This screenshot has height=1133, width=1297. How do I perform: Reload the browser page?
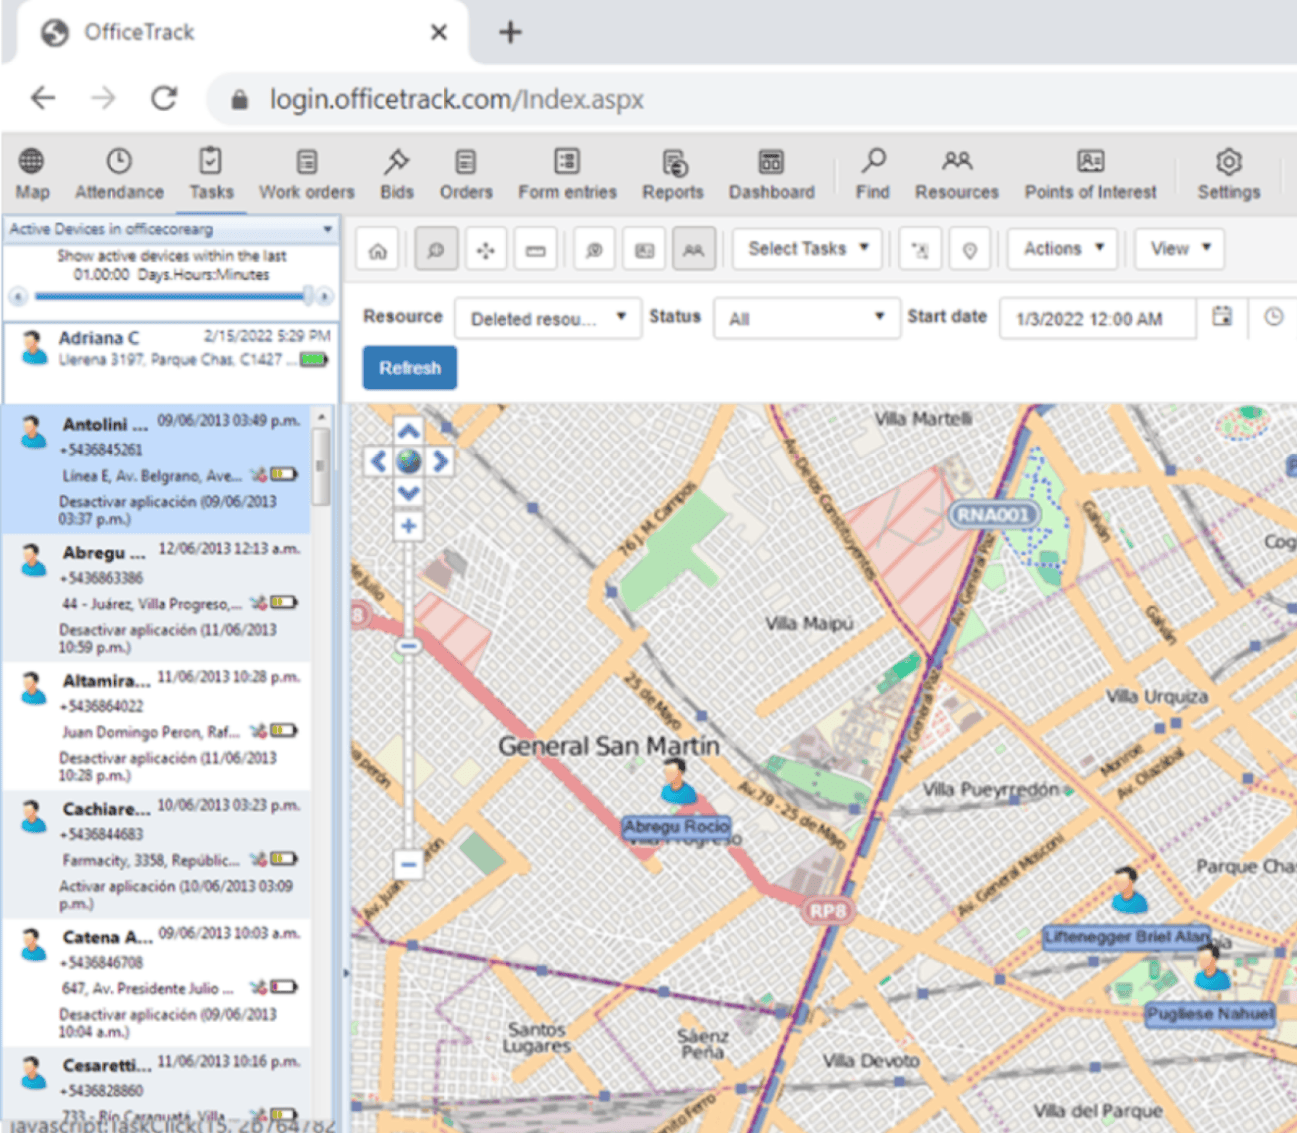coord(164,98)
